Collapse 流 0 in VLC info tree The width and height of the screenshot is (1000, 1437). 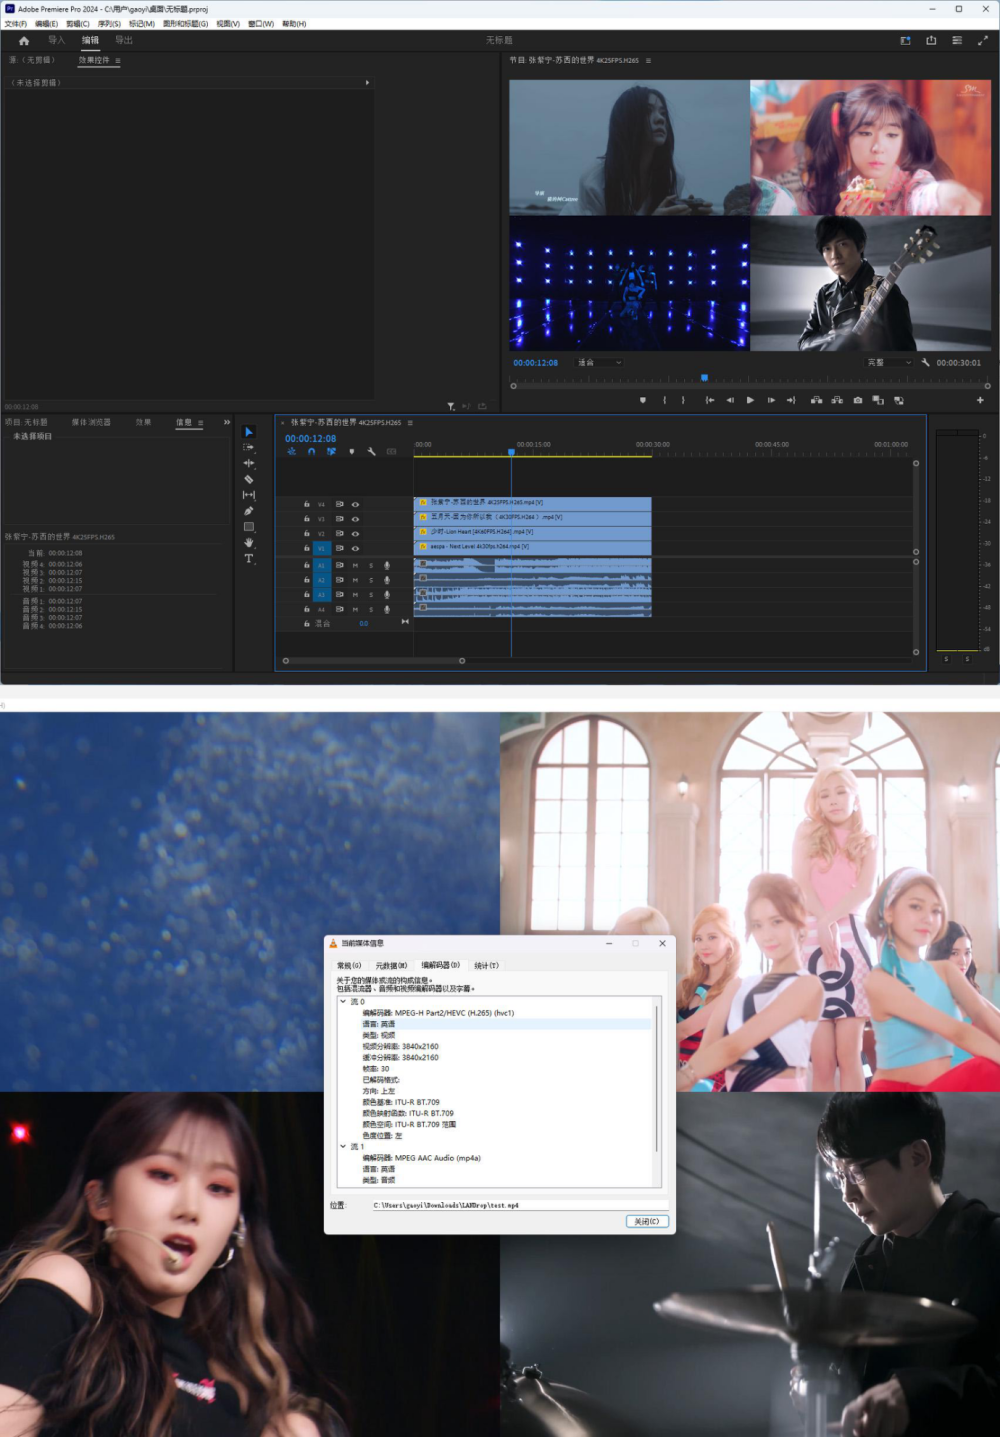click(x=343, y=1001)
